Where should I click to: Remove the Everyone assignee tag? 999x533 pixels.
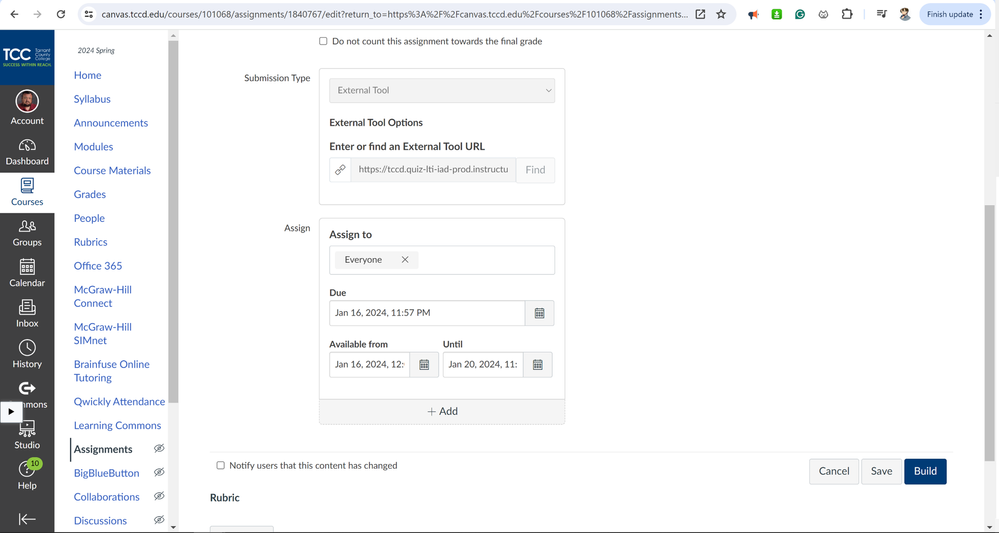coord(405,260)
